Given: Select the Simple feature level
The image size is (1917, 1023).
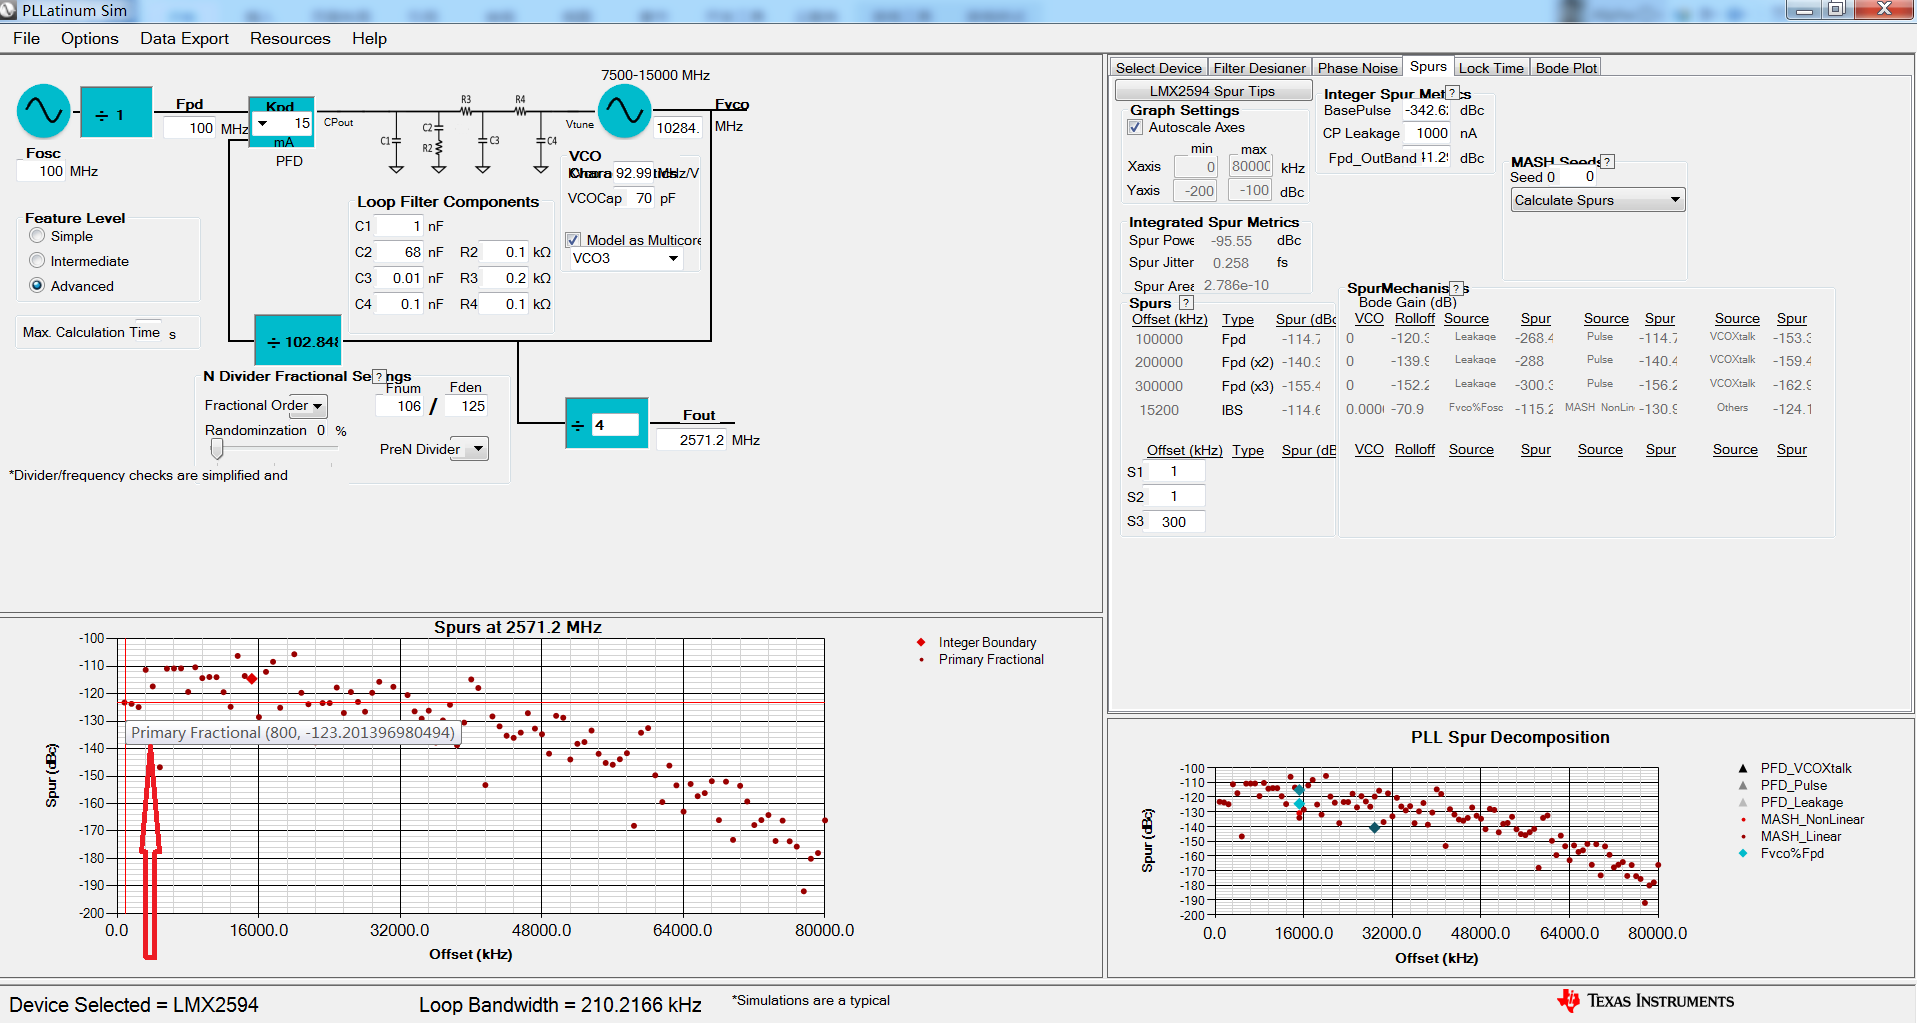Looking at the screenshot, I should (x=37, y=236).
